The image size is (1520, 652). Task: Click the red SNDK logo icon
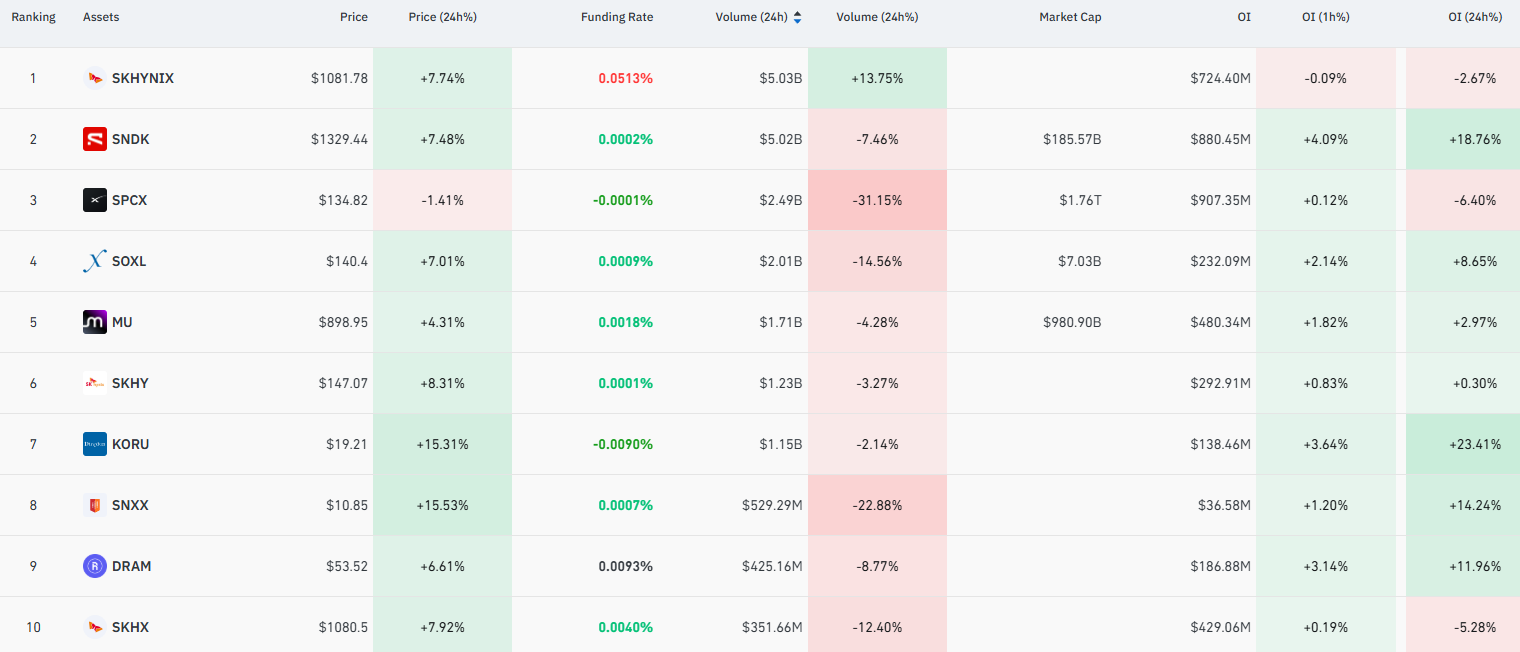95,139
